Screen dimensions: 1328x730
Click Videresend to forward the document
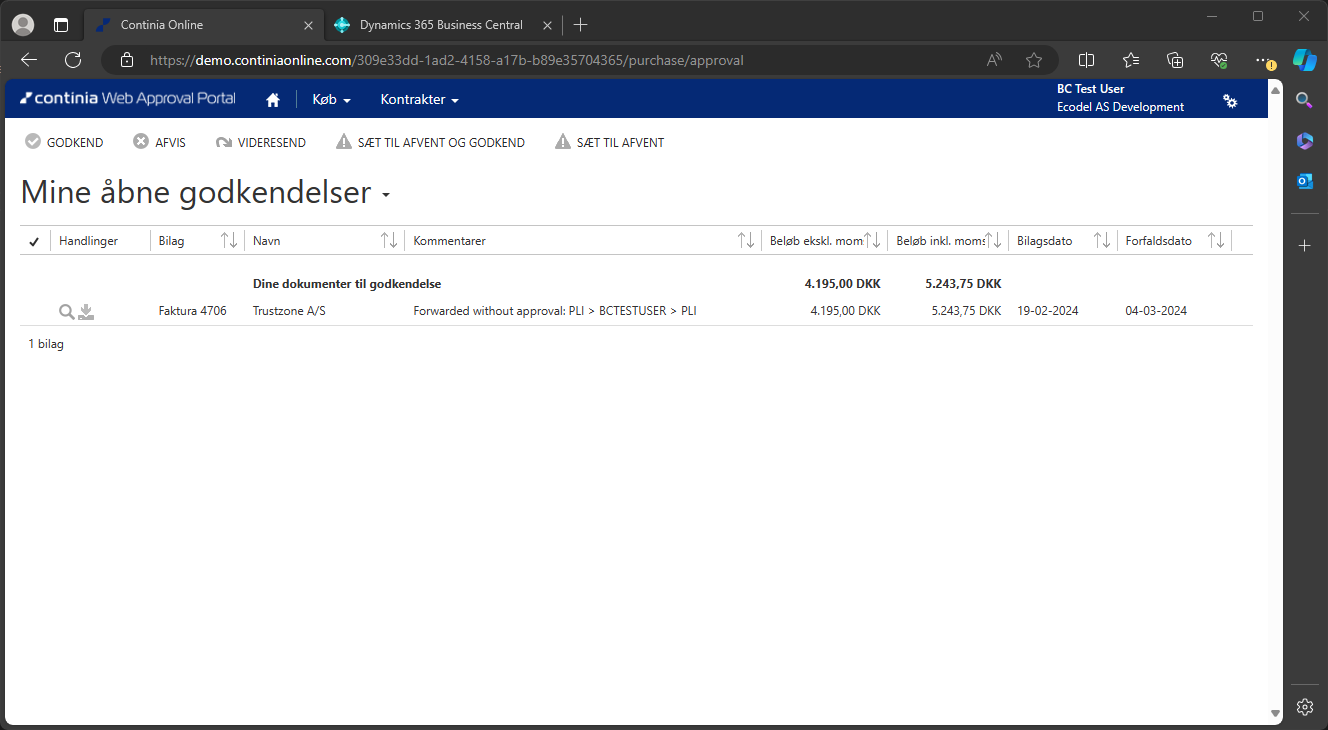click(260, 143)
